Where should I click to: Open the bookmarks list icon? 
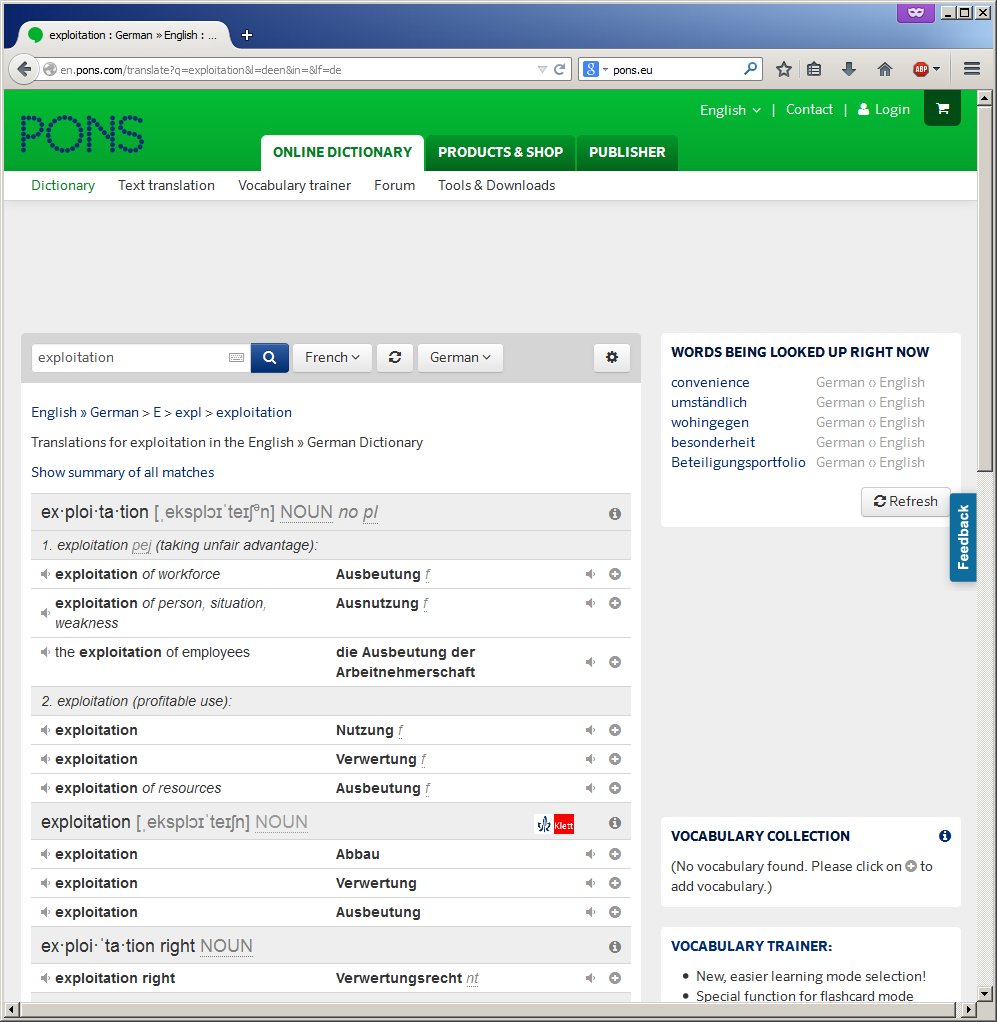[814, 69]
